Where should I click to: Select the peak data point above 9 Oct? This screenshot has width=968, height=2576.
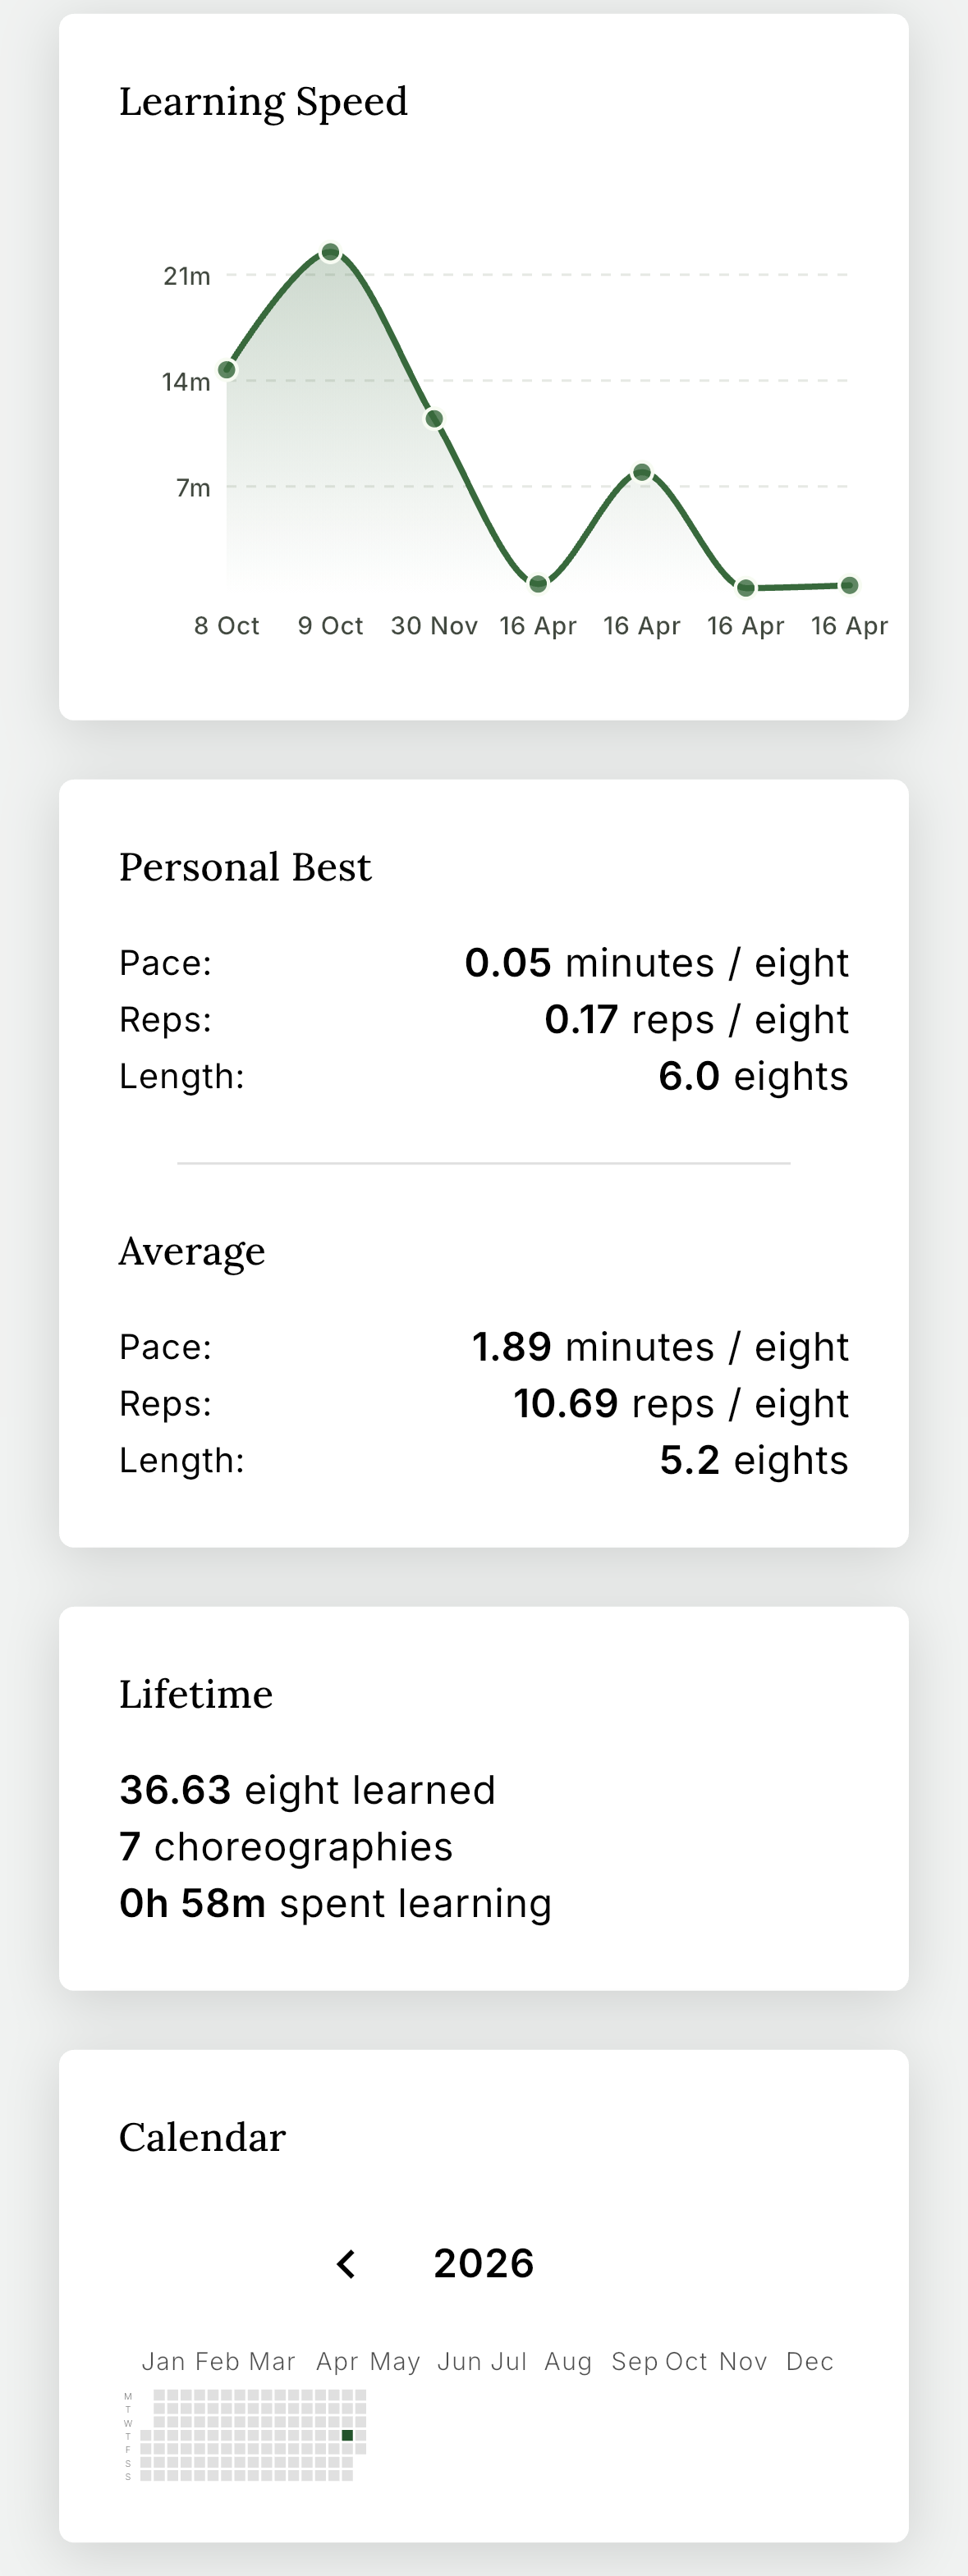[x=330, y=252]
